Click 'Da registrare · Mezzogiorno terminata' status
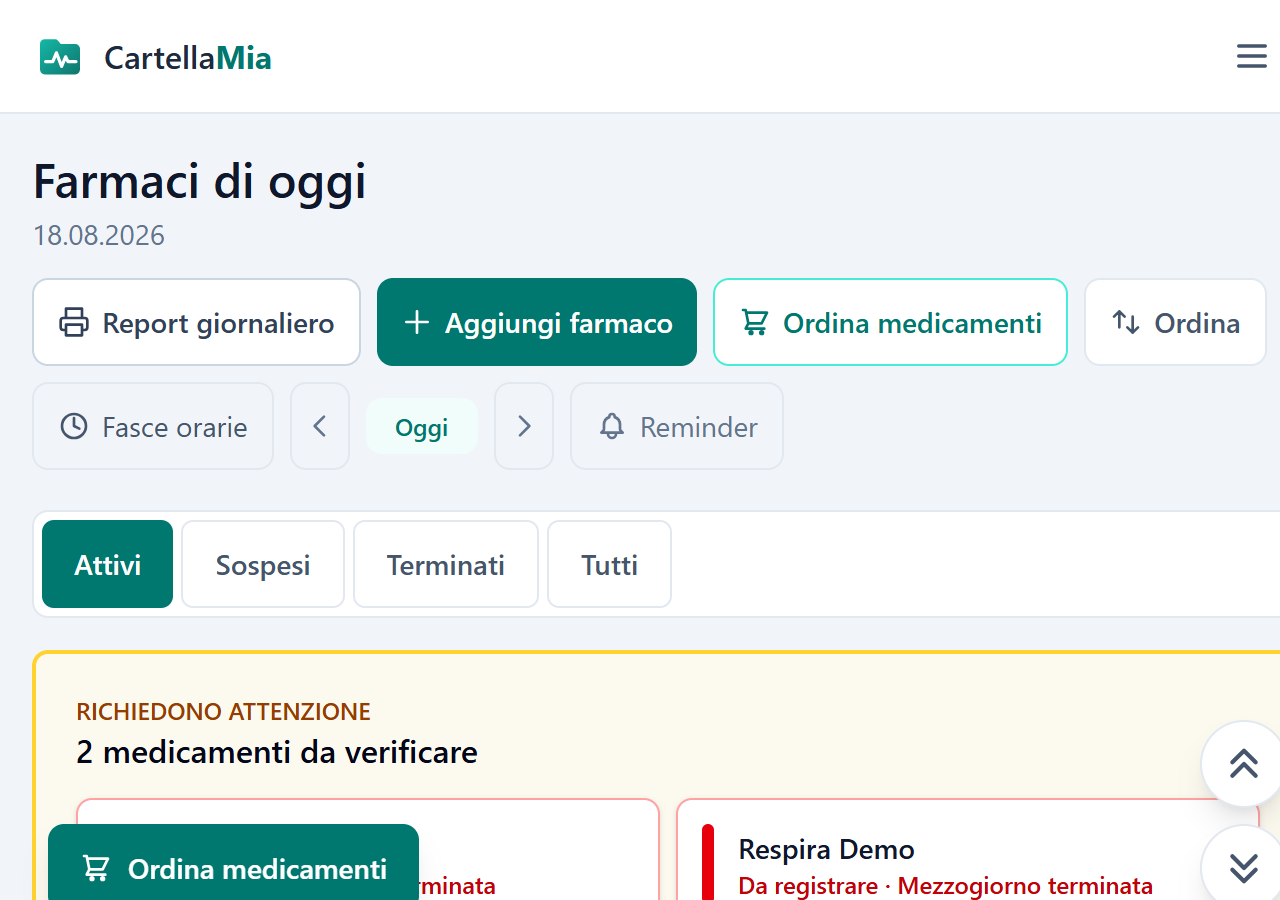This screenshot has width=1280, height=900. (x=946, y=886)
